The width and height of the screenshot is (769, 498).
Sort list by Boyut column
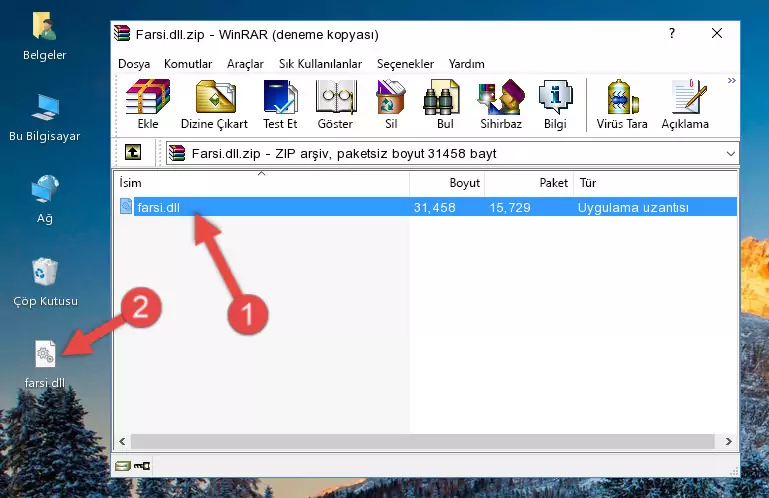point(447,183)
